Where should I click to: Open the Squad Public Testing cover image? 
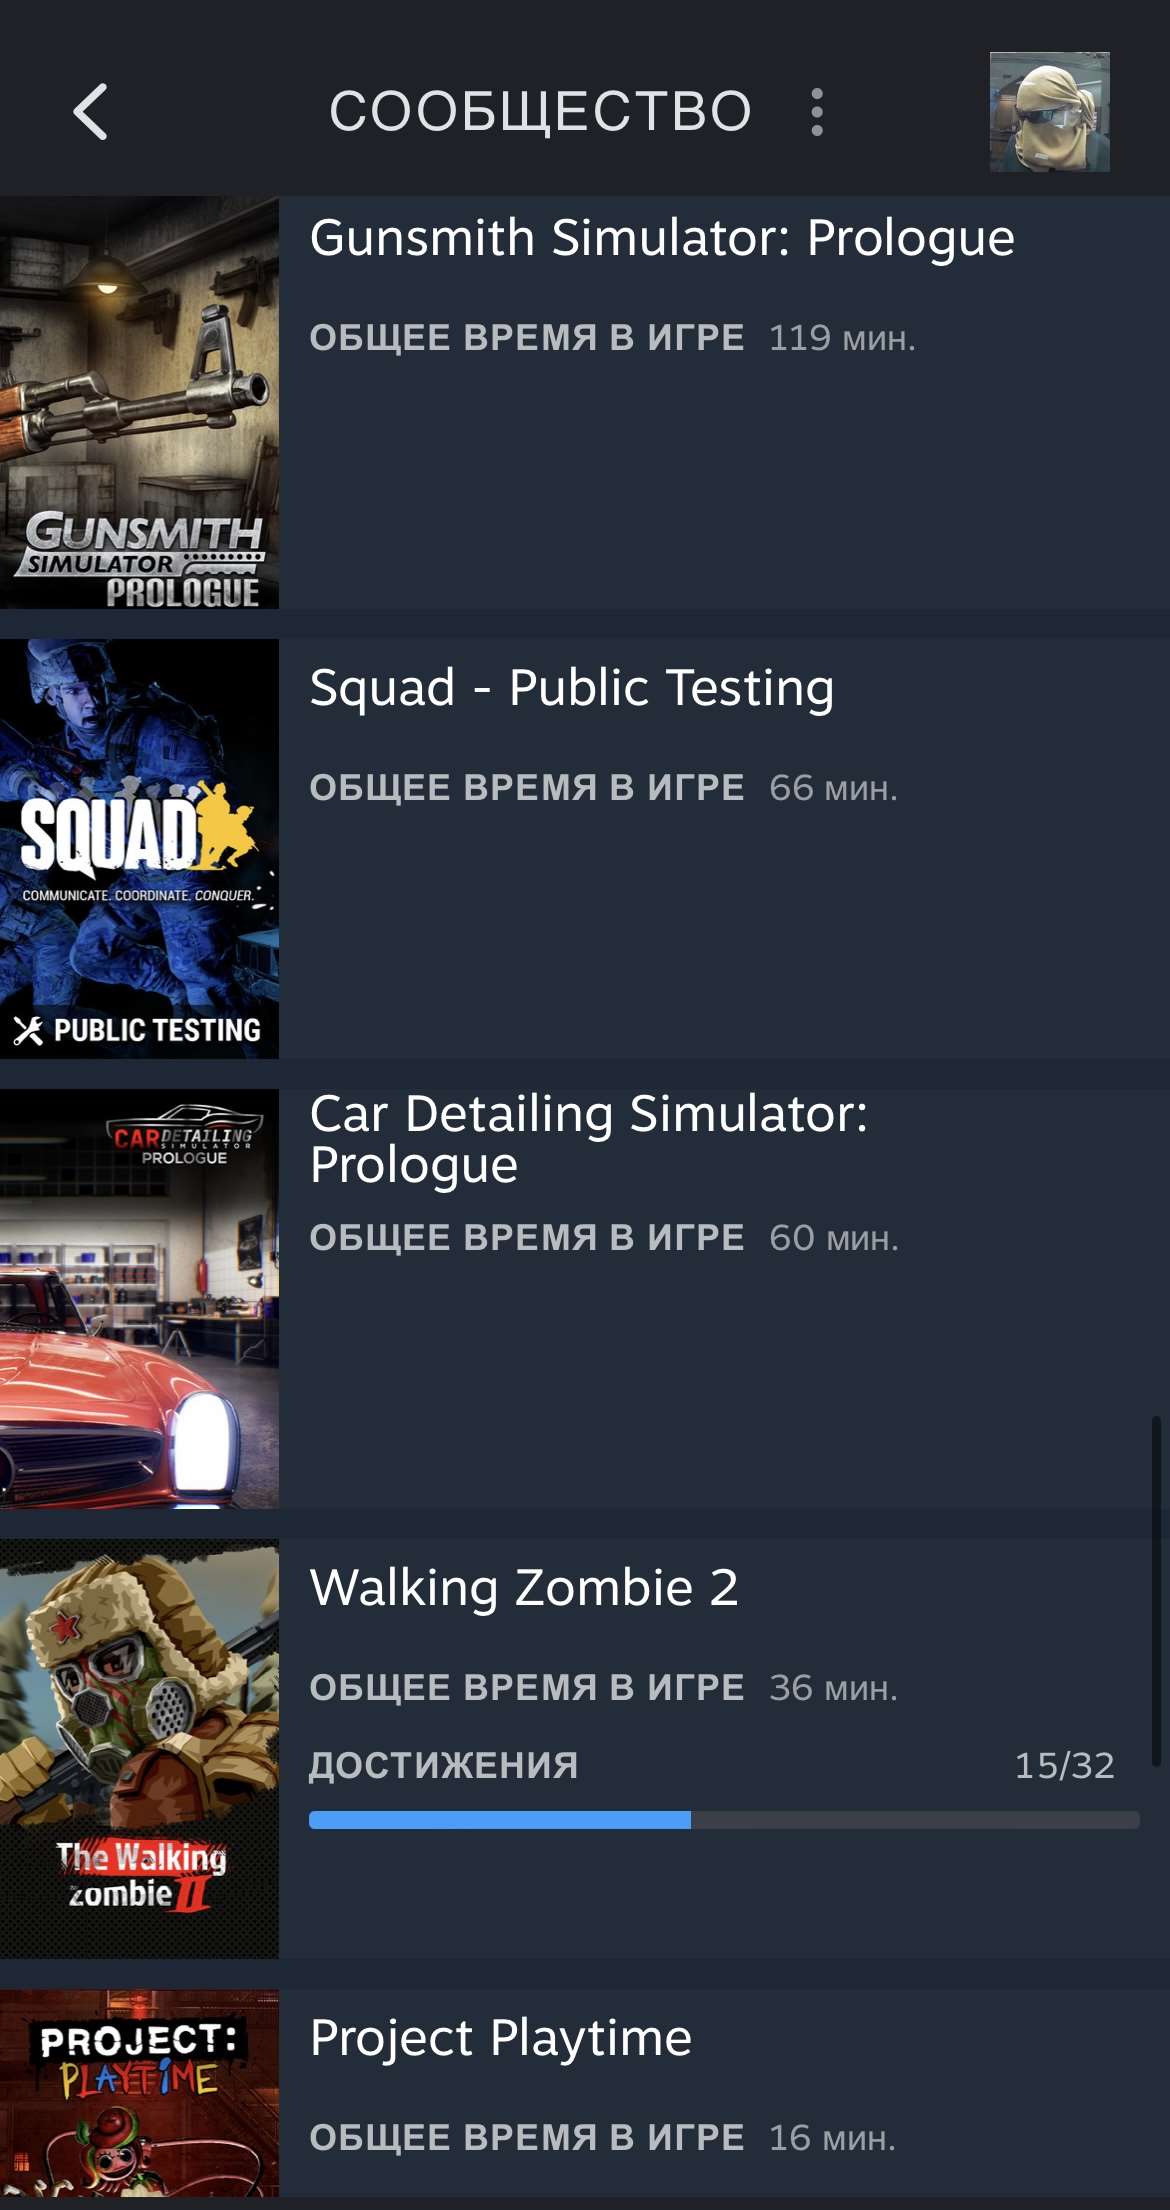(139, 848)
